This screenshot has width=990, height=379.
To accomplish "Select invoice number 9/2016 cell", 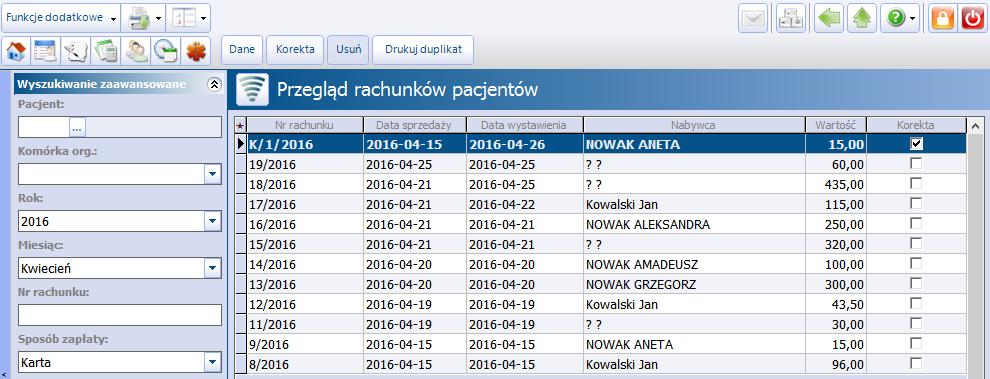I will tap(304, 345).
